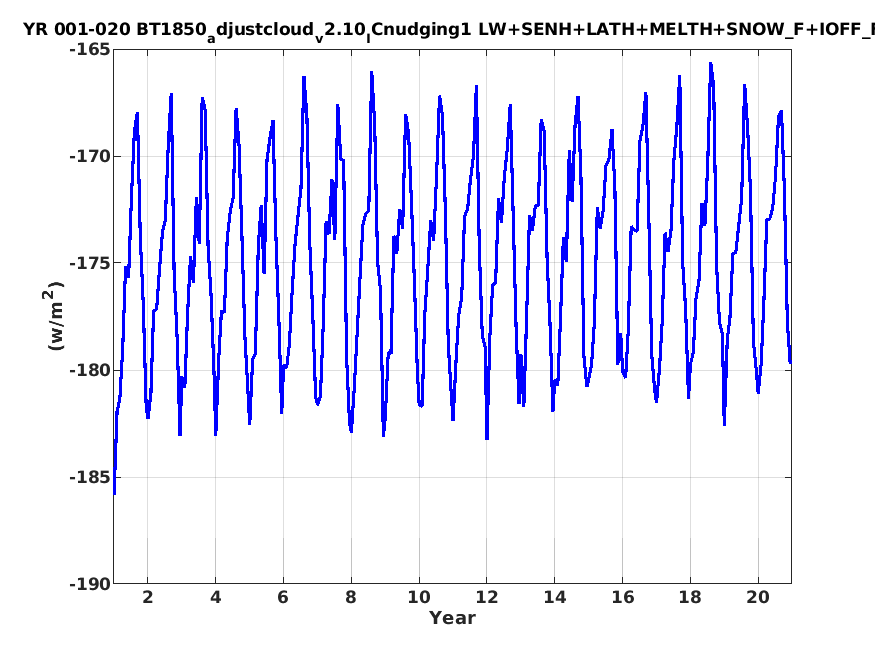Click the x-axis tick label 12
Screen dimensions: 875x656
point(487,597)
